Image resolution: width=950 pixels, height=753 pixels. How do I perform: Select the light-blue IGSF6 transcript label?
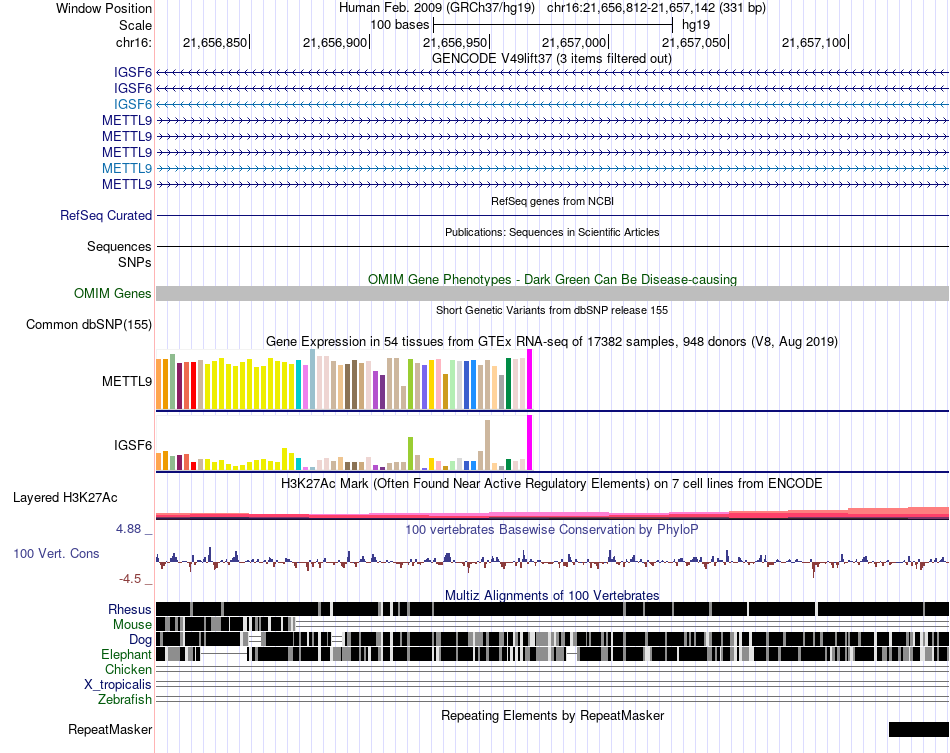[x=133, y=104]
